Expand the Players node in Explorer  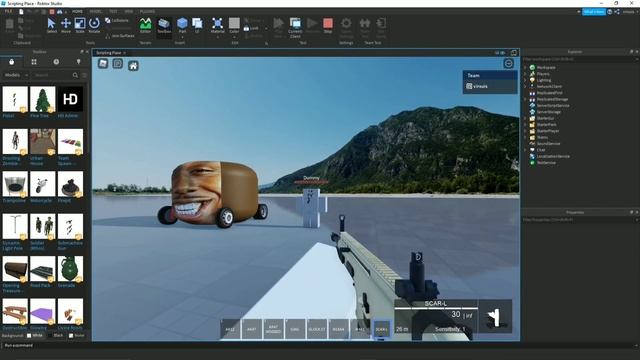[x=526, y=74]
